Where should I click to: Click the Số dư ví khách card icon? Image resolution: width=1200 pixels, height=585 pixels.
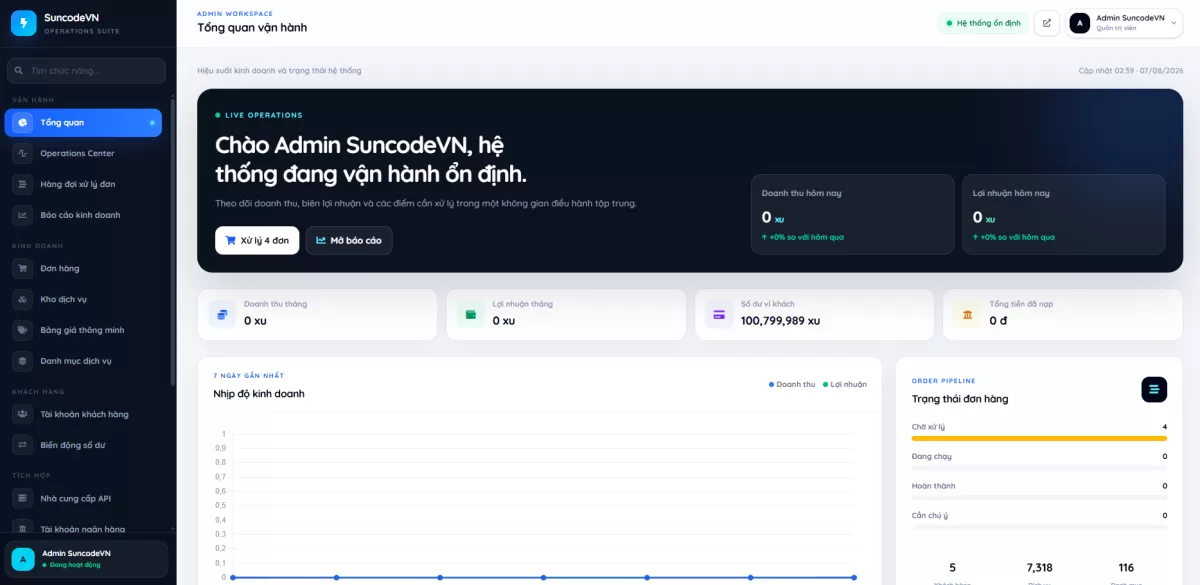point(719,315)
